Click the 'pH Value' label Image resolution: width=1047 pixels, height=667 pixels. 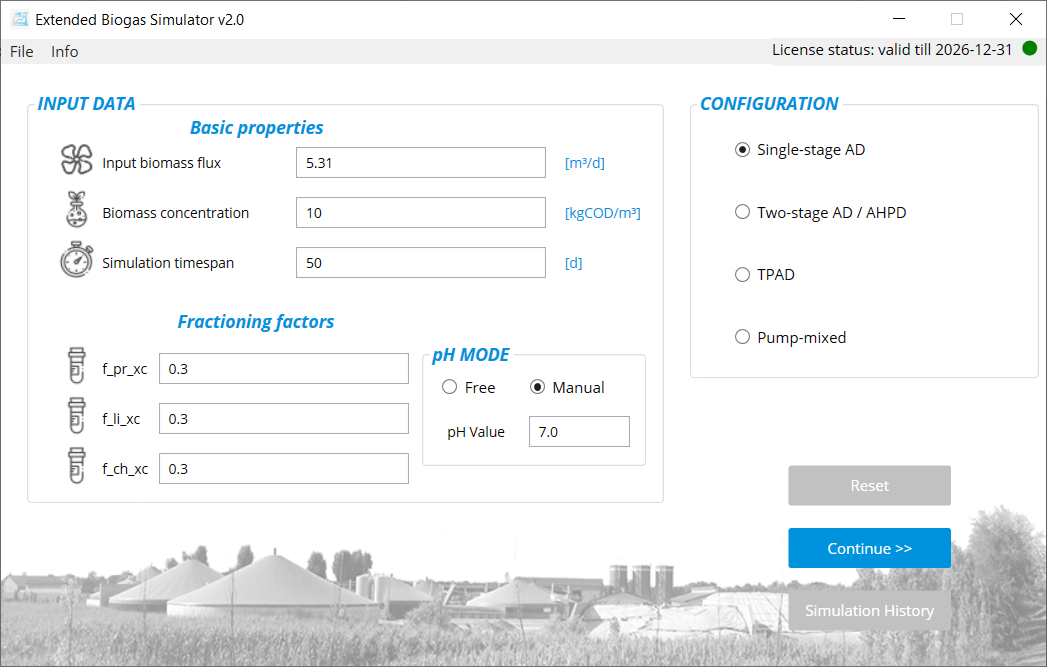point(475,432)
